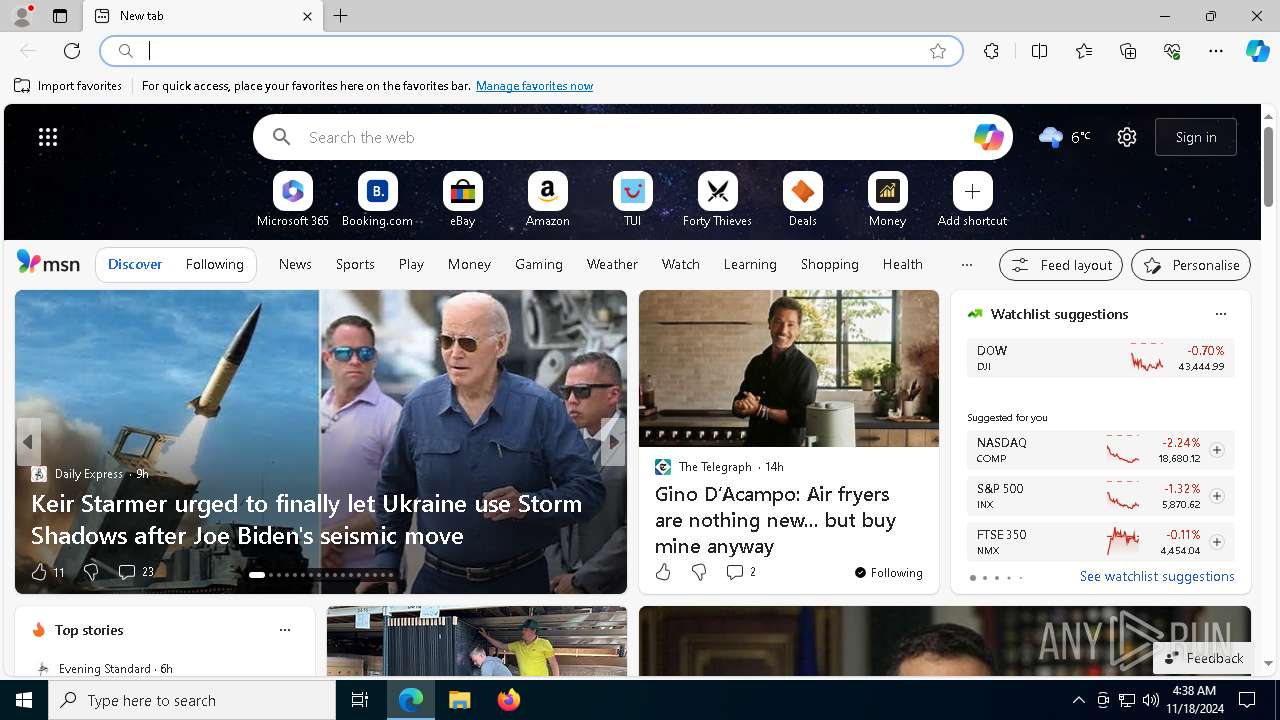This screenshot has width=1280, height=720.
Task: Open the Collections toolbar icon
Action: click(x=1128, y=51)
